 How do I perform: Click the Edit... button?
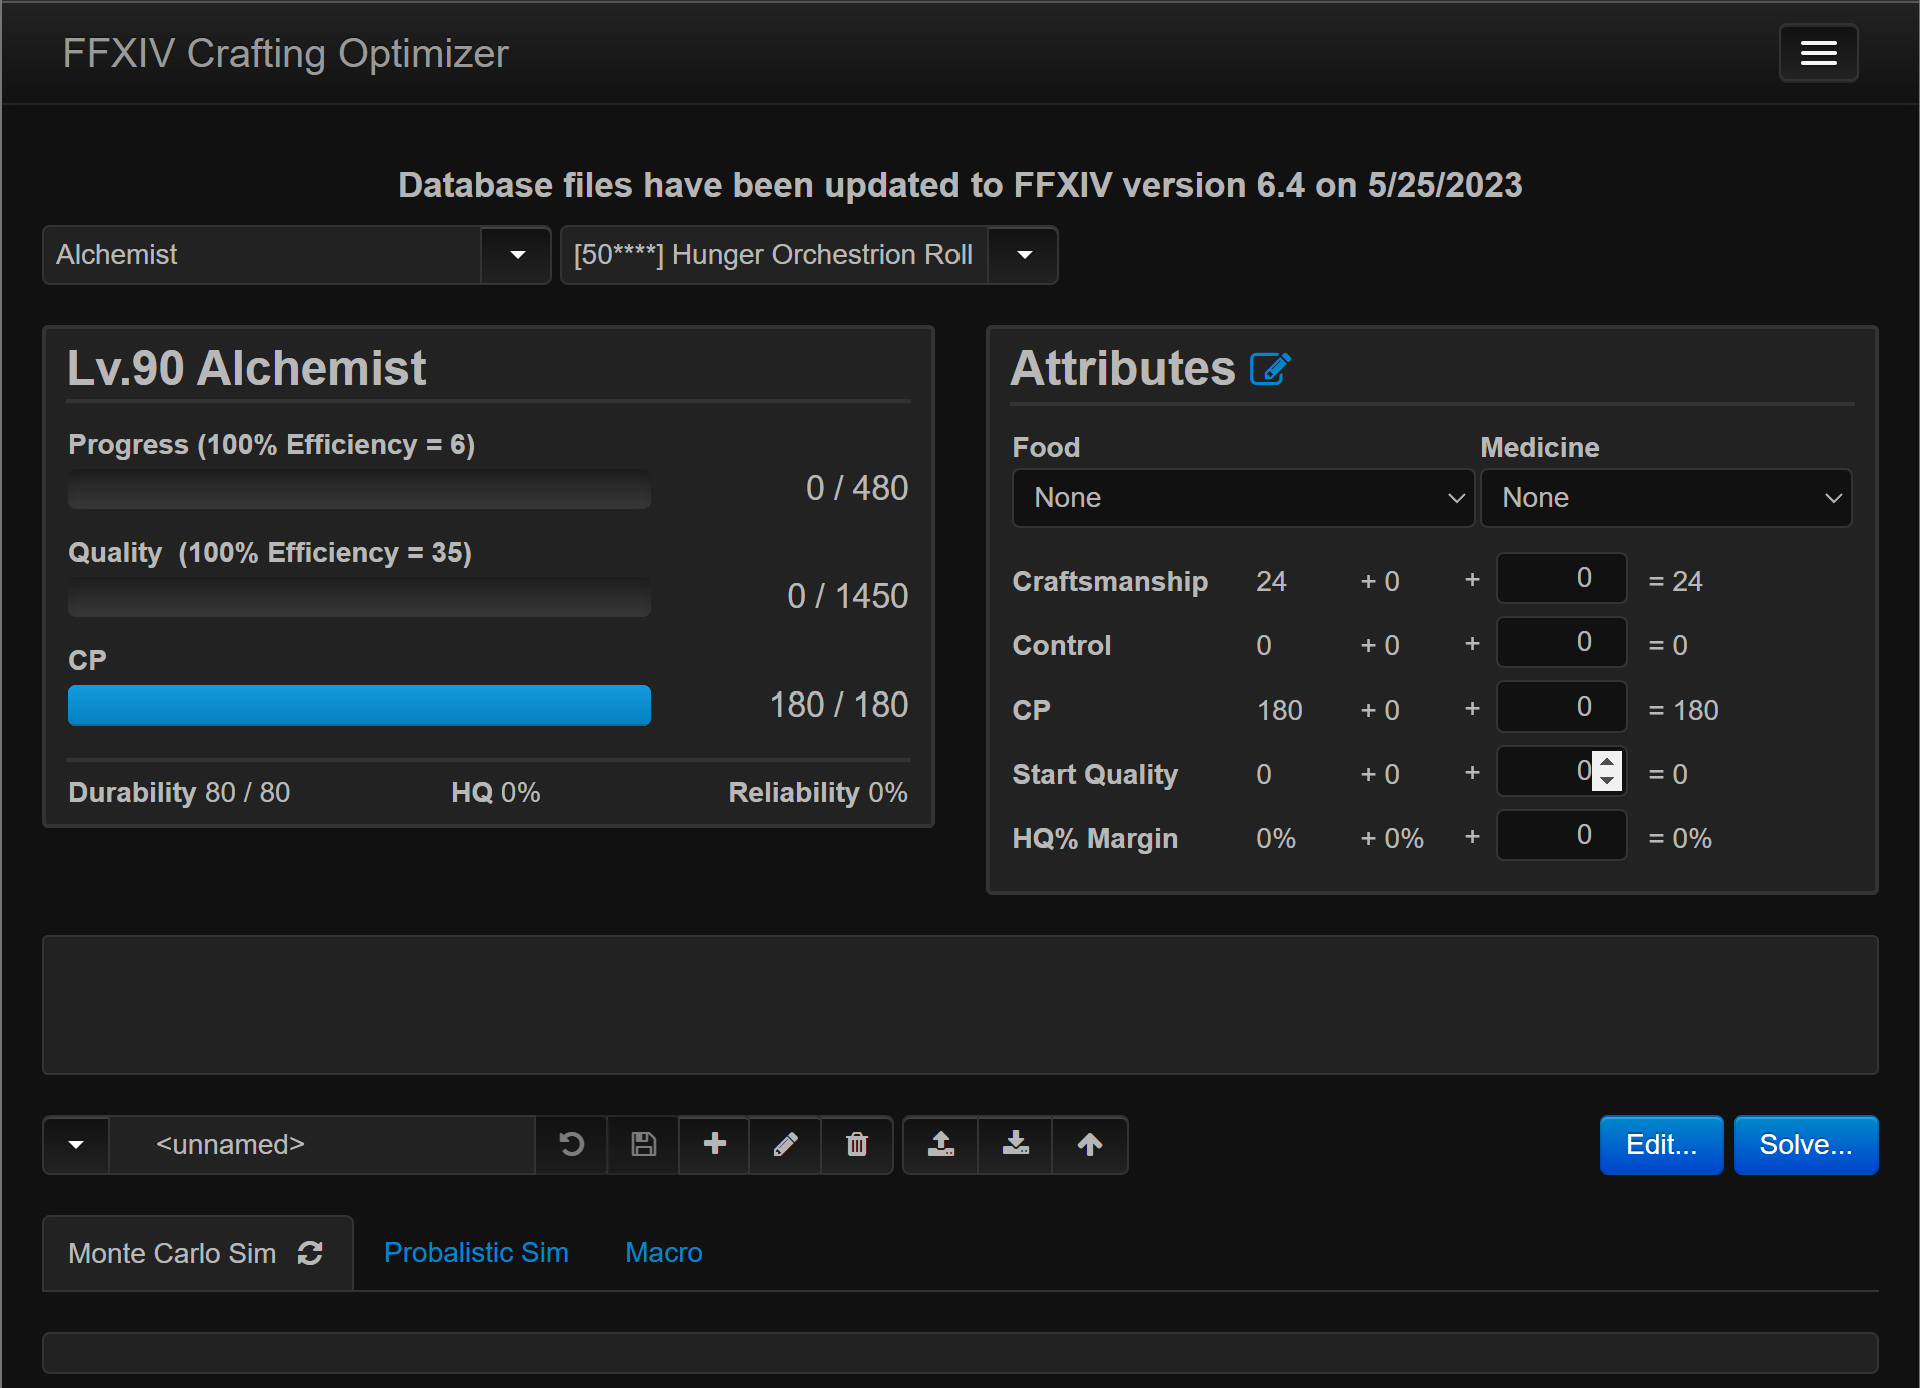pyautogui.click(x=1661, y=1145)
